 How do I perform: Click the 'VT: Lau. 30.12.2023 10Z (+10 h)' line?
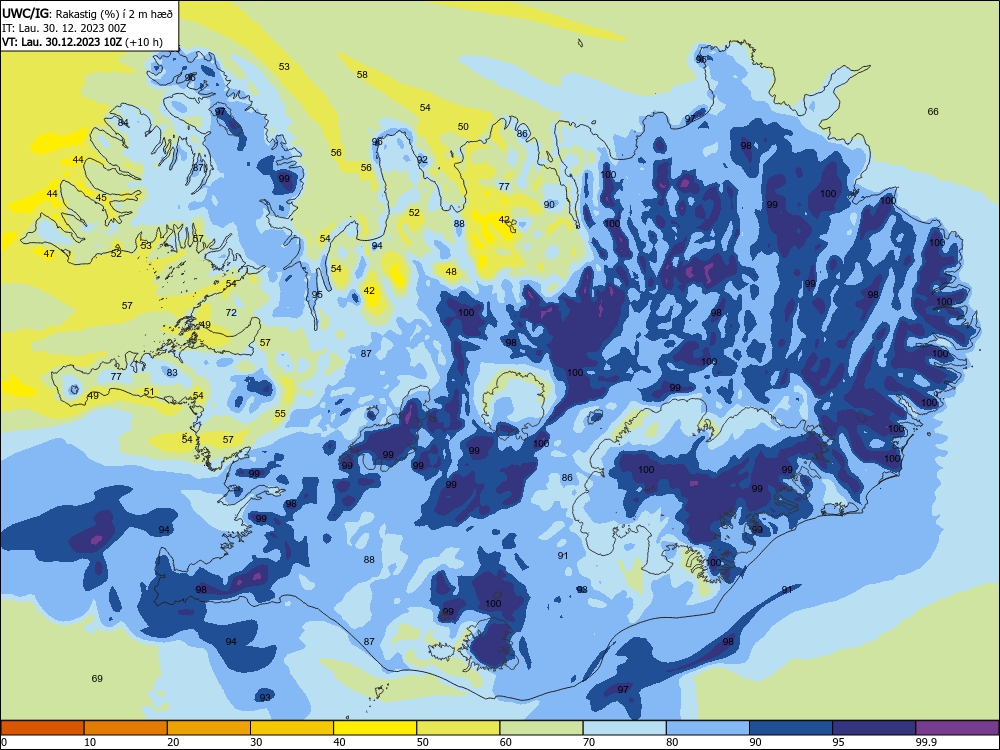[x=82, y=43]
